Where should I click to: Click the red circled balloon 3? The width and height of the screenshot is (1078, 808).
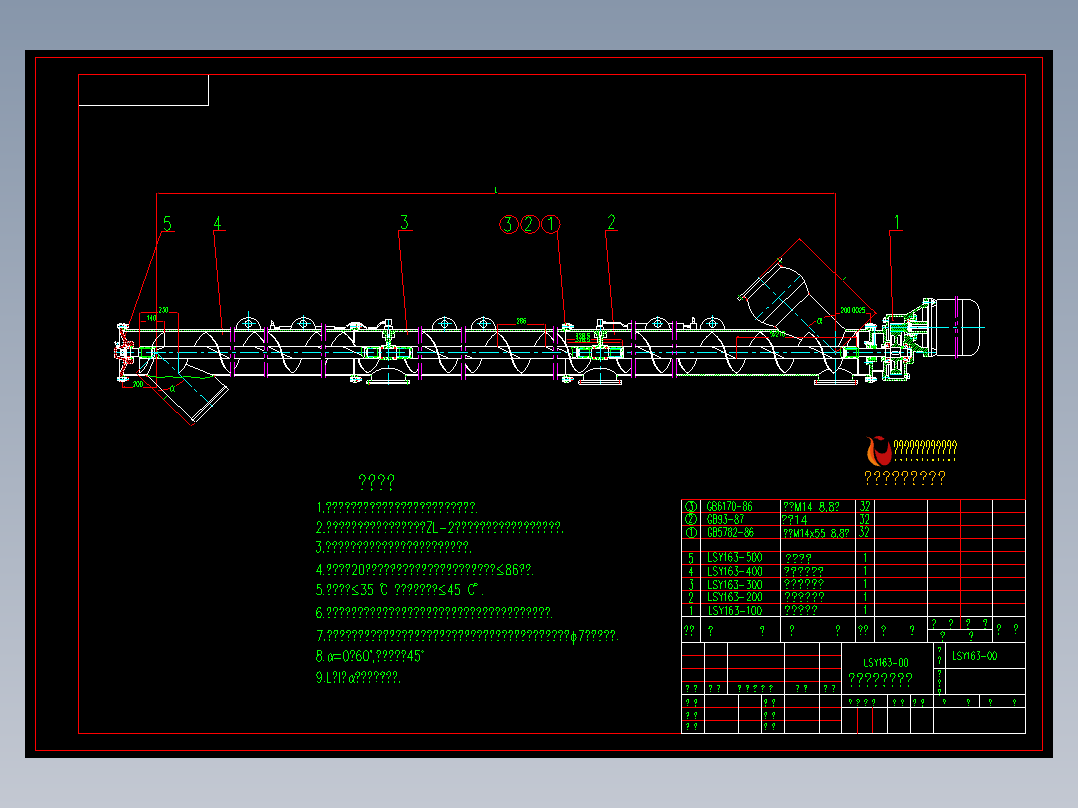508,224
